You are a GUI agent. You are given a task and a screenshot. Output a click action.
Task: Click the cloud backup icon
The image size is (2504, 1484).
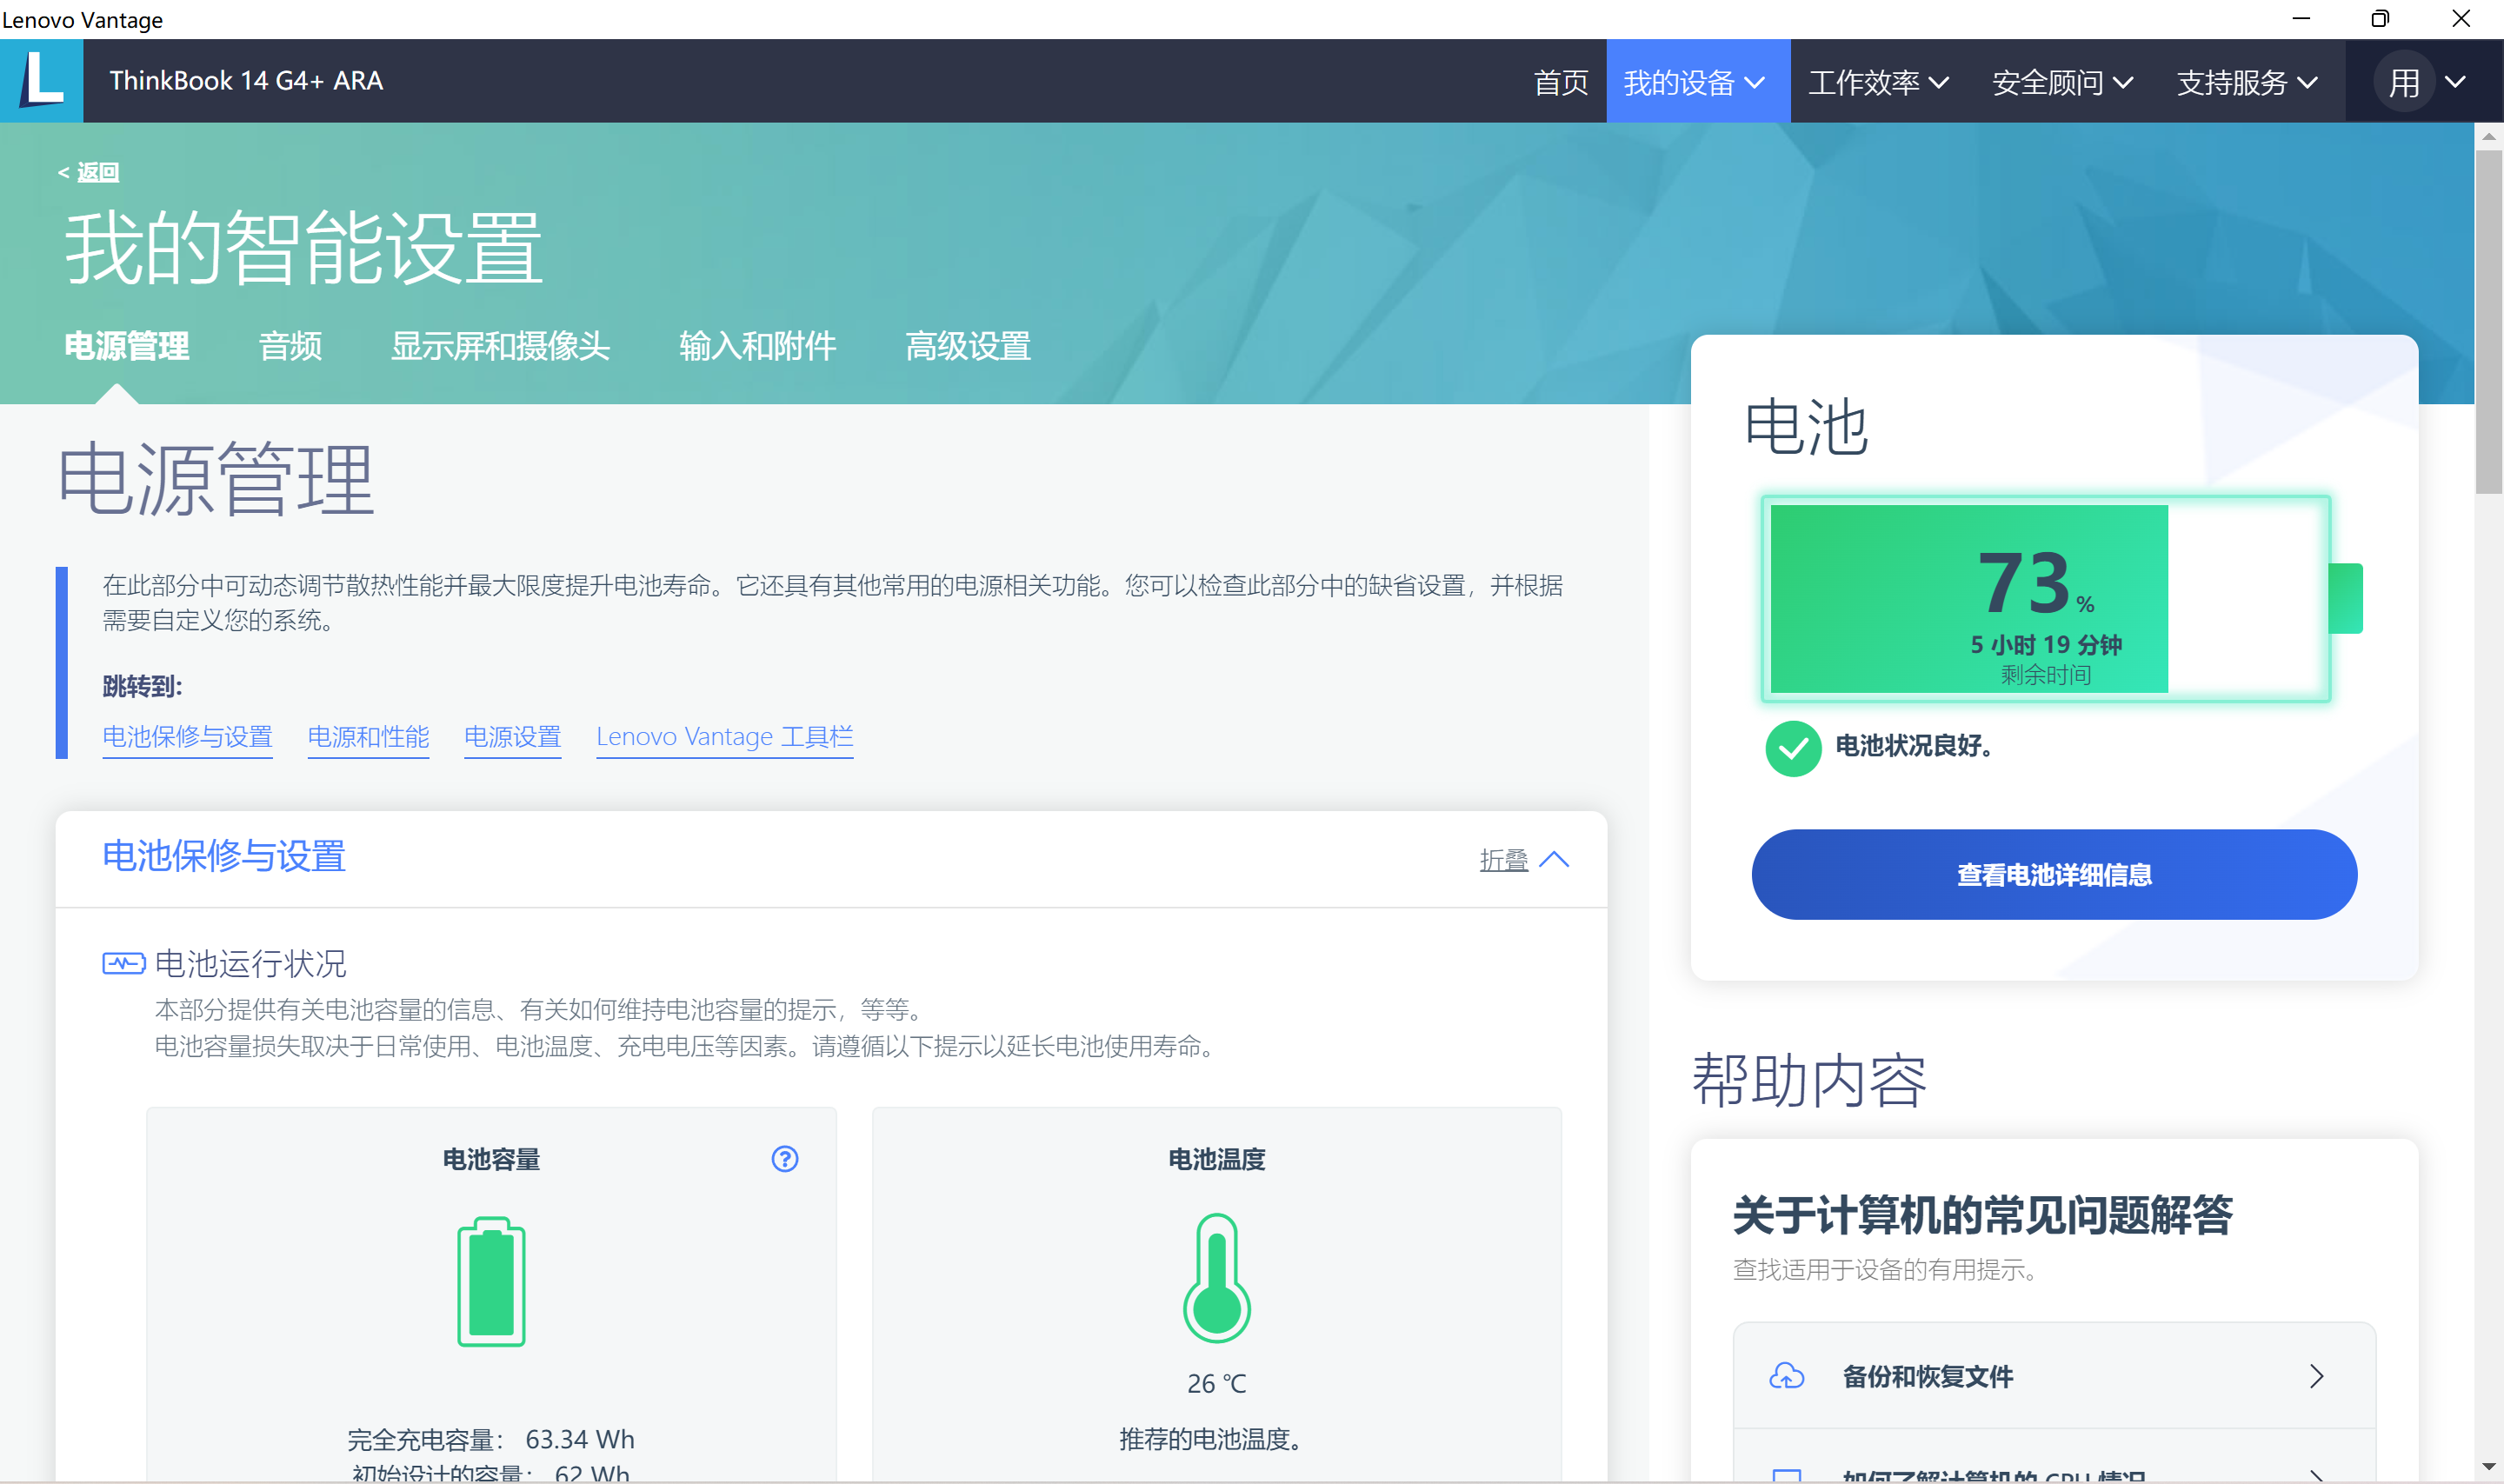(1787, 1377)
